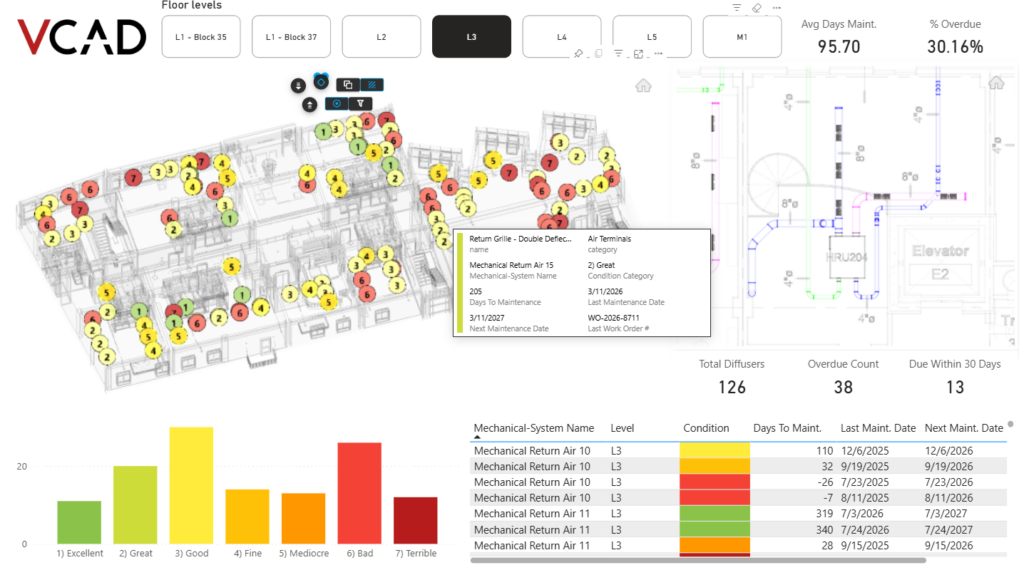
Task: Click the round up-arrow button
Action: pyautogui.click(x=310, y=105)
